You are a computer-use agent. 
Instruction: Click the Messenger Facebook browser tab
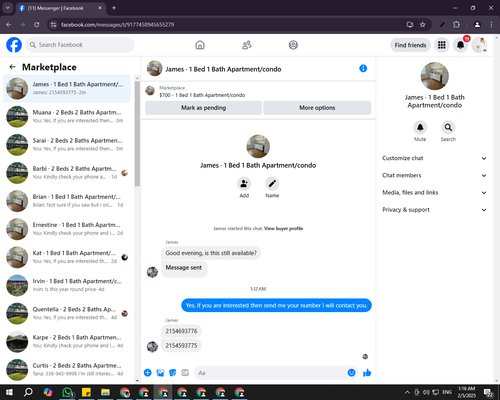(60, 8)
